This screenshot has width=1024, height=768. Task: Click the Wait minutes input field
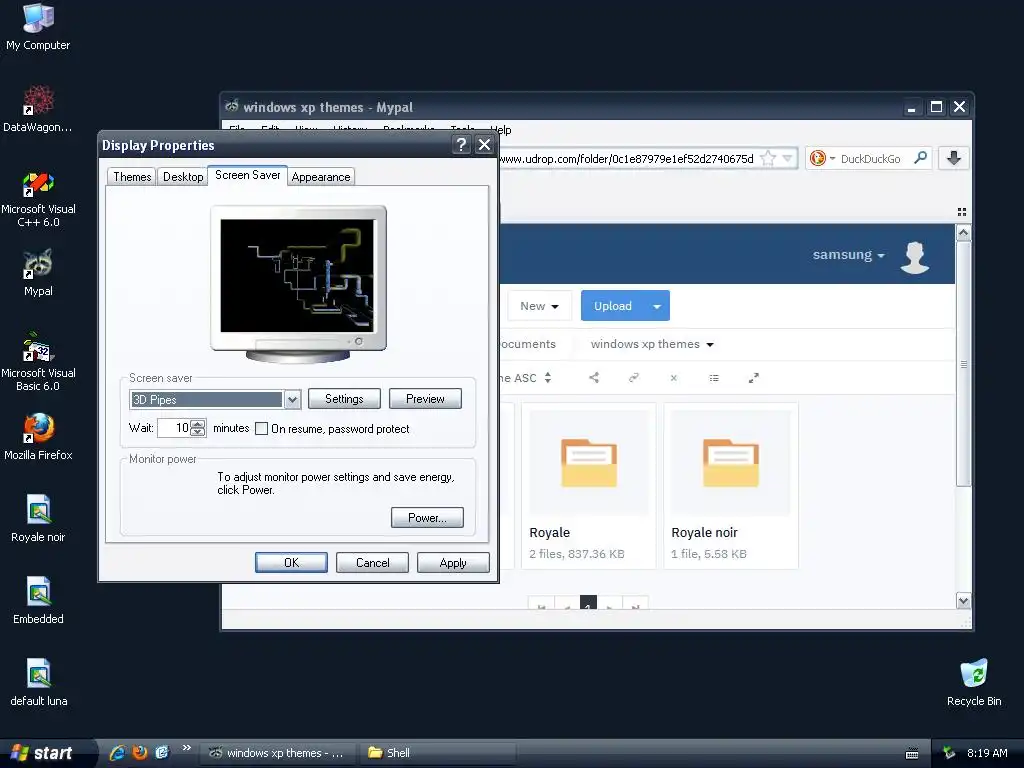click(174, 428)
